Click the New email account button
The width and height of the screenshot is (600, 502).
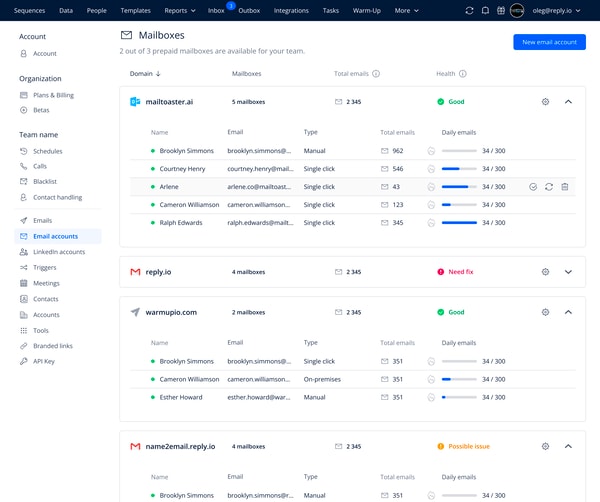tap(549, 42)
